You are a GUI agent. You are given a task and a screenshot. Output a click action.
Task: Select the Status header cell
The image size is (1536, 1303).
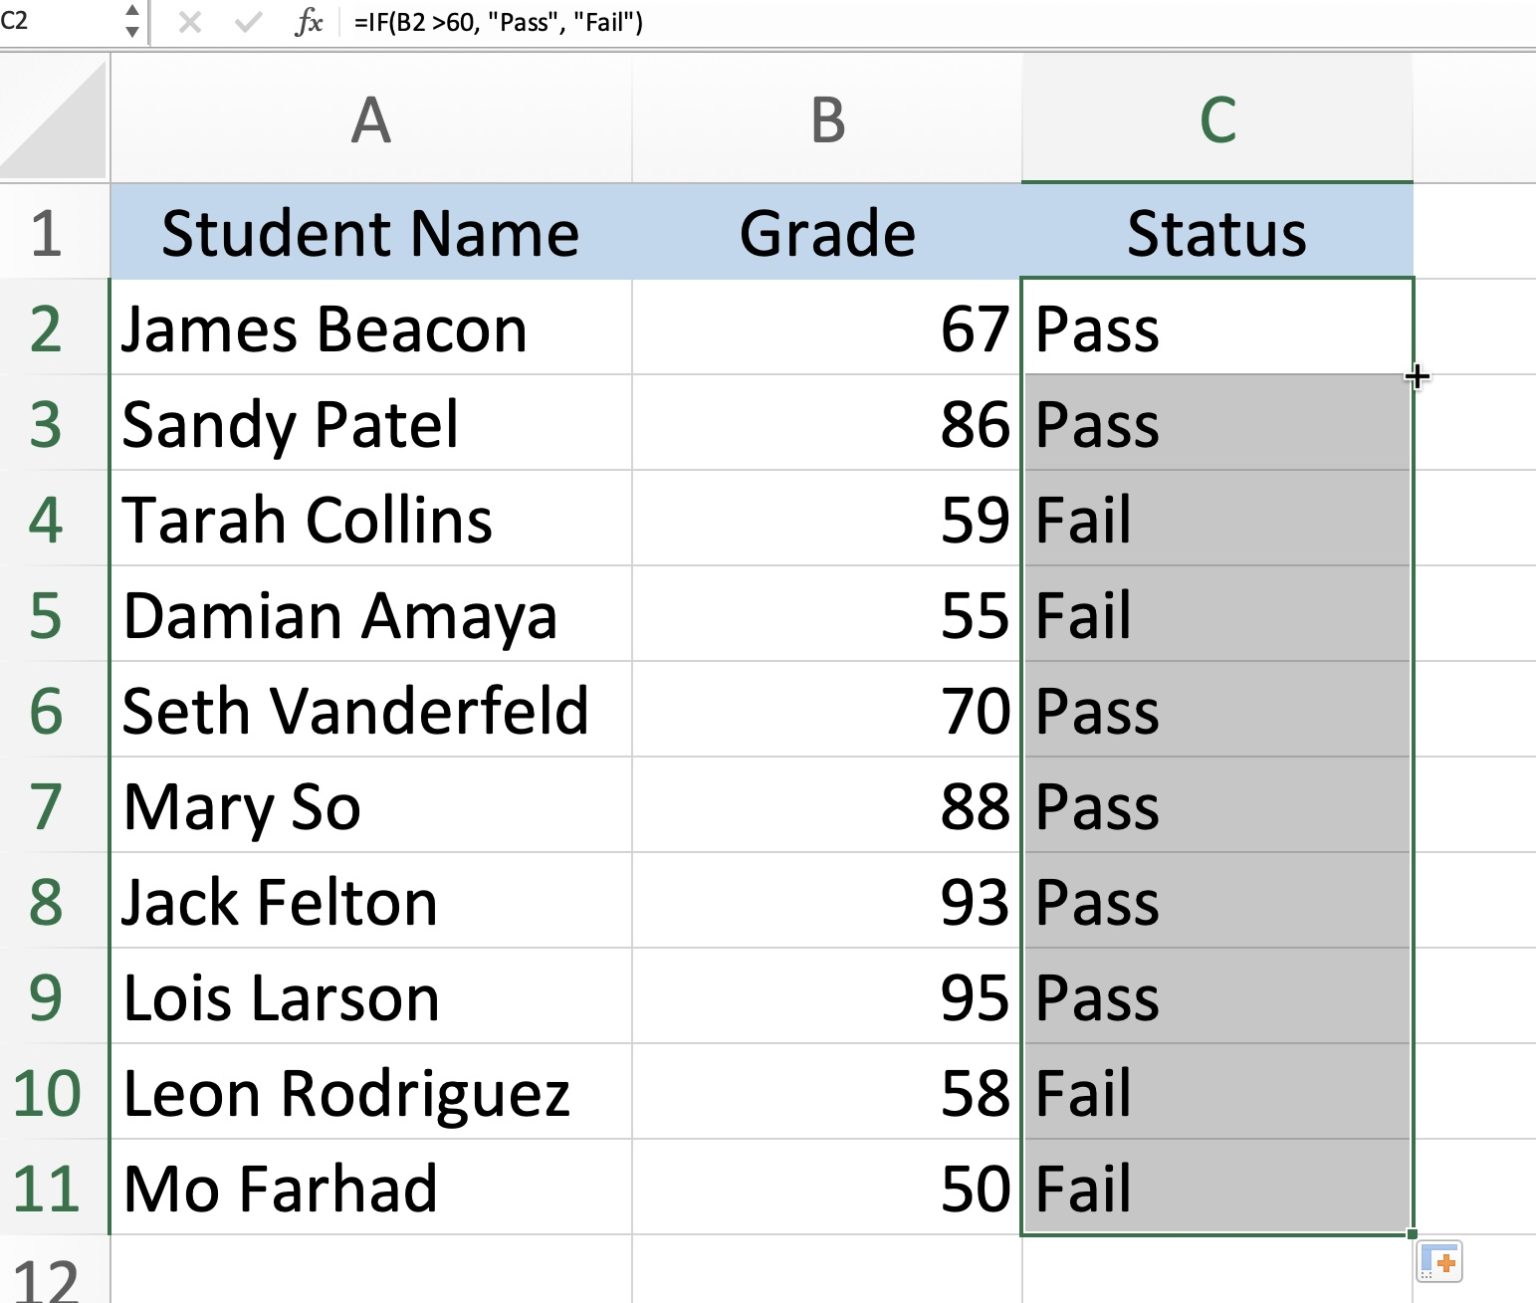1218,233
